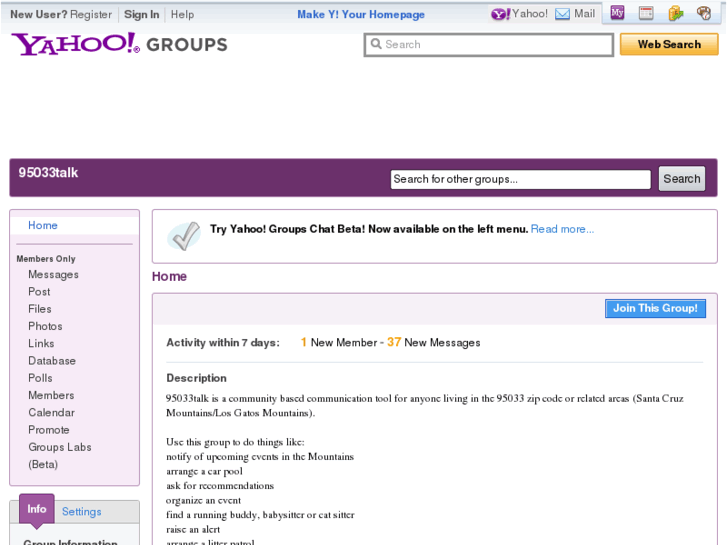Click the Web Search button
This screenshot has height=545, width=727.
(x=669, y=45)
